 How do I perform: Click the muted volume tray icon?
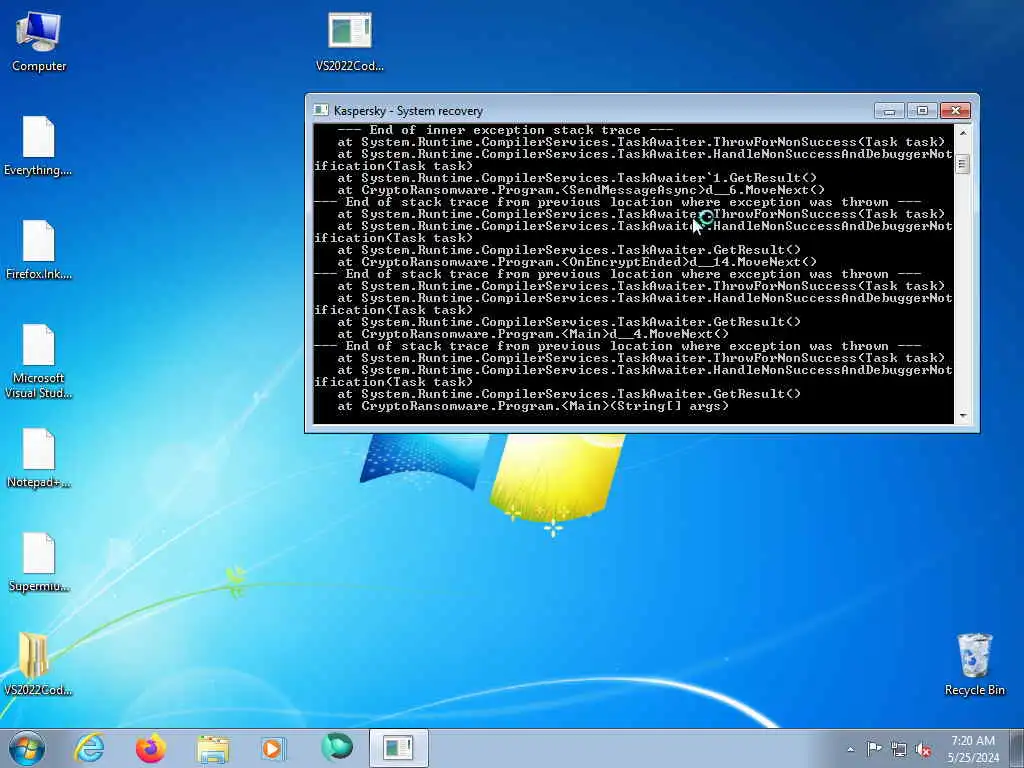pos(923,750)
